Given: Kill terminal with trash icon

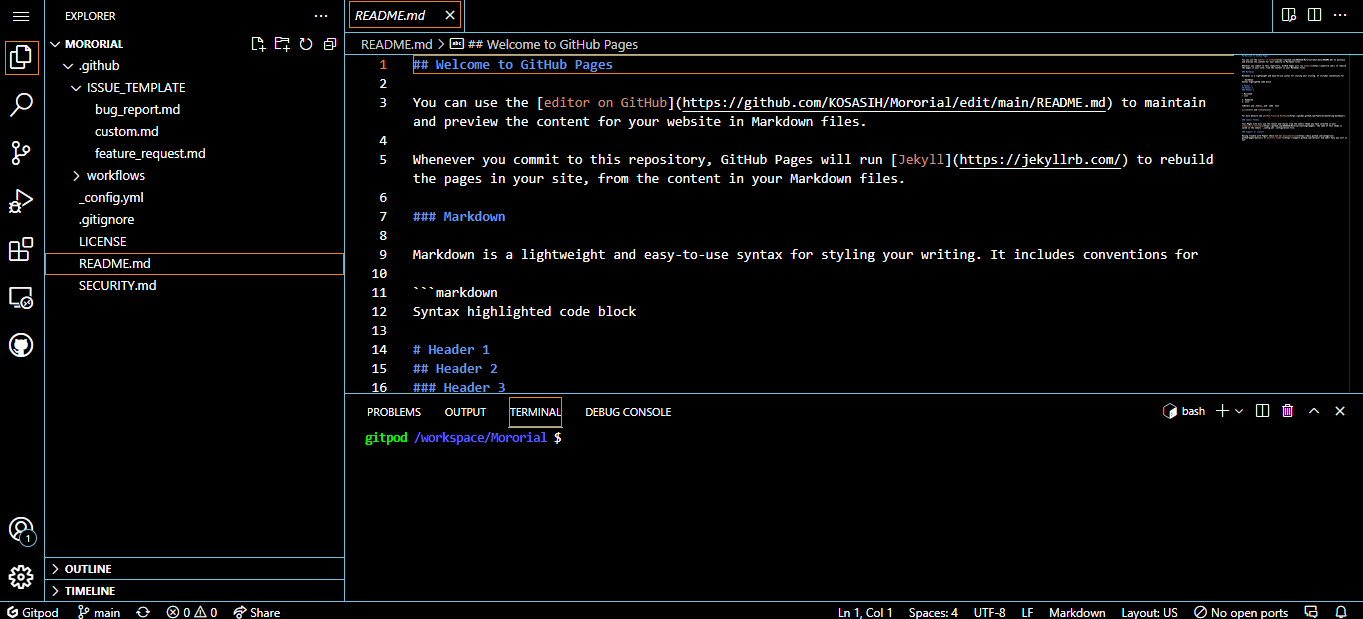Looking at the screenshot, I should [1288, 411].
